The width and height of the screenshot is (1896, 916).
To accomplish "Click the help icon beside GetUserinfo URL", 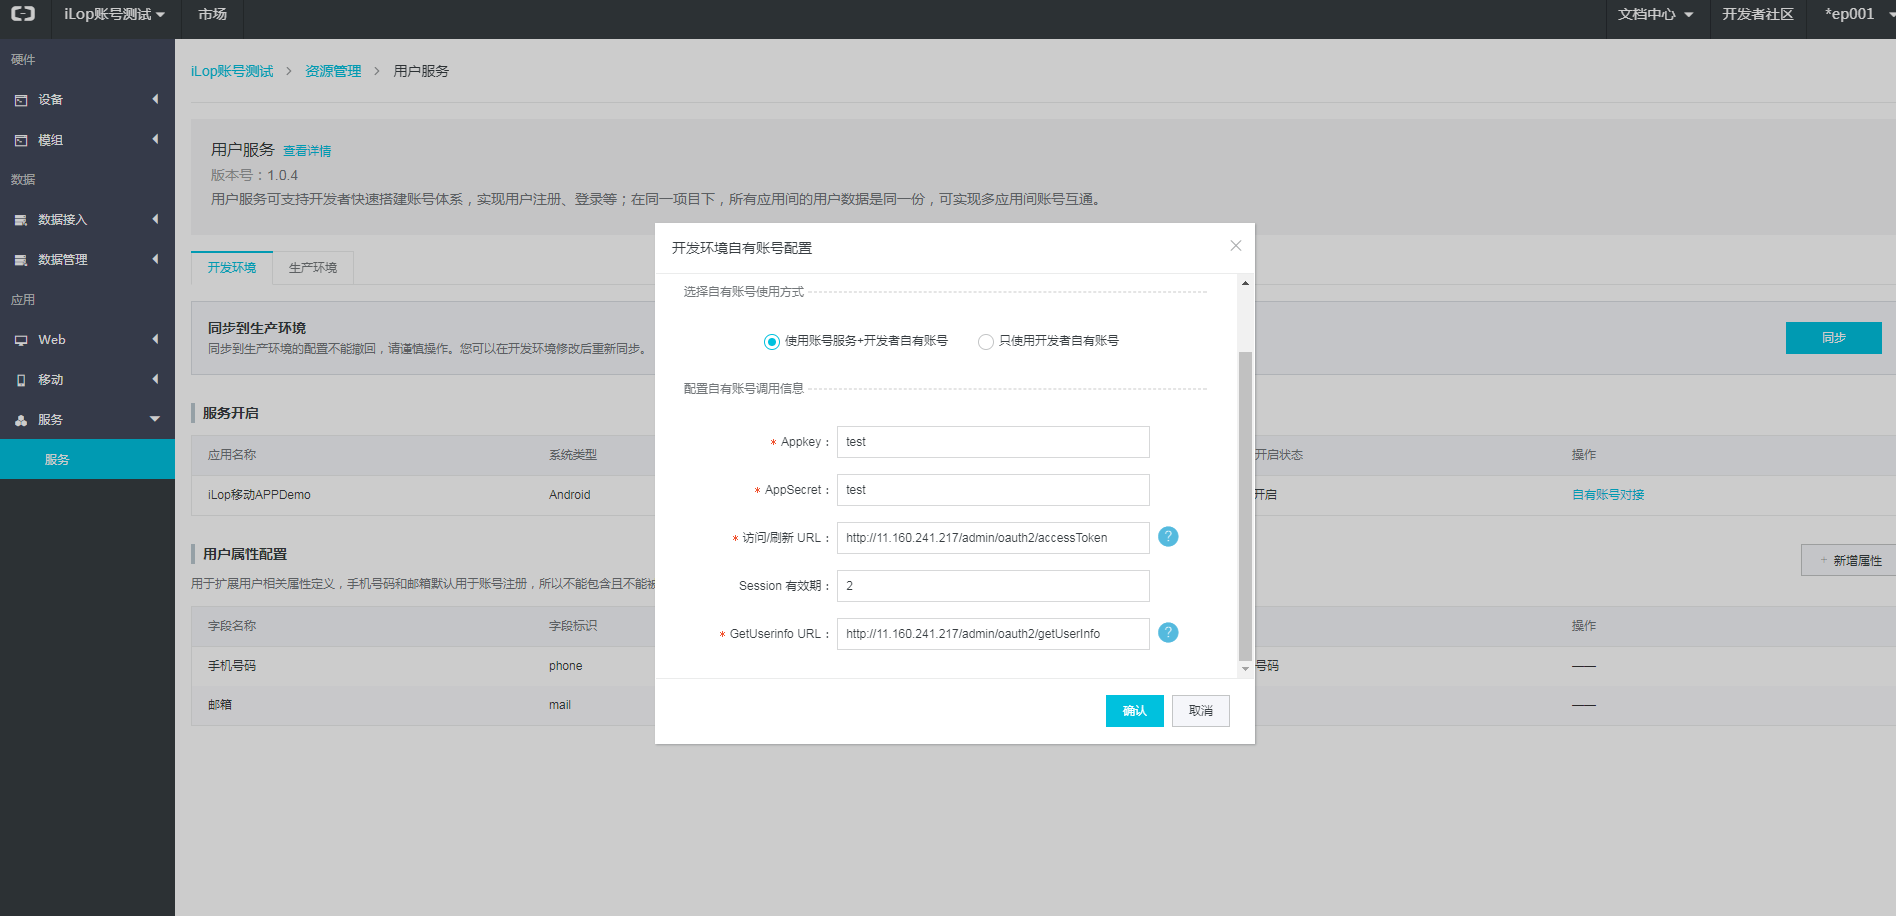I will pos(1167,633).
